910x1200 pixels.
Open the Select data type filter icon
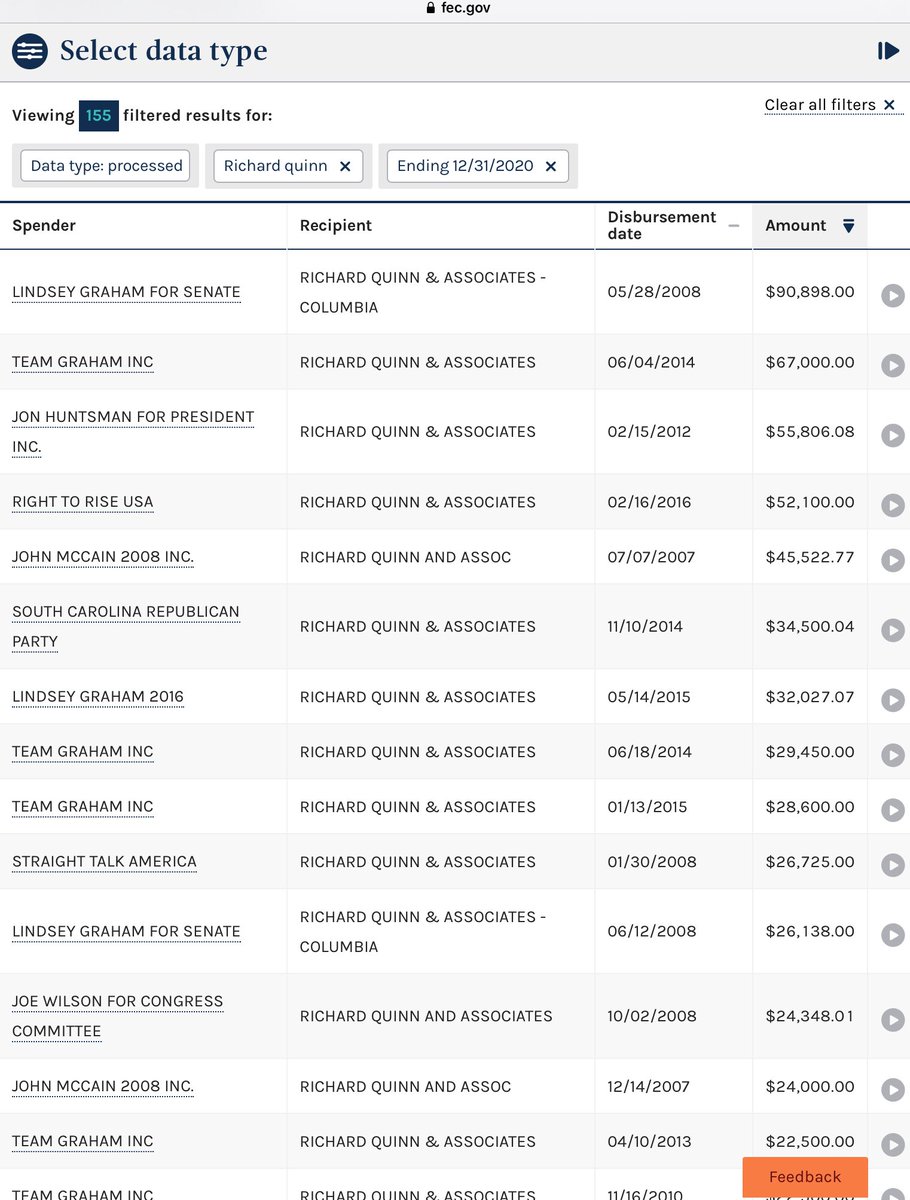pyautogui.click(x=30, y=51)
